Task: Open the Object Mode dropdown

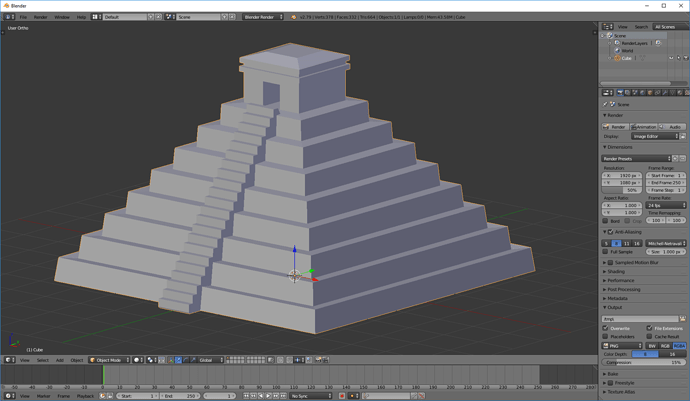Action: pos(109,360)
